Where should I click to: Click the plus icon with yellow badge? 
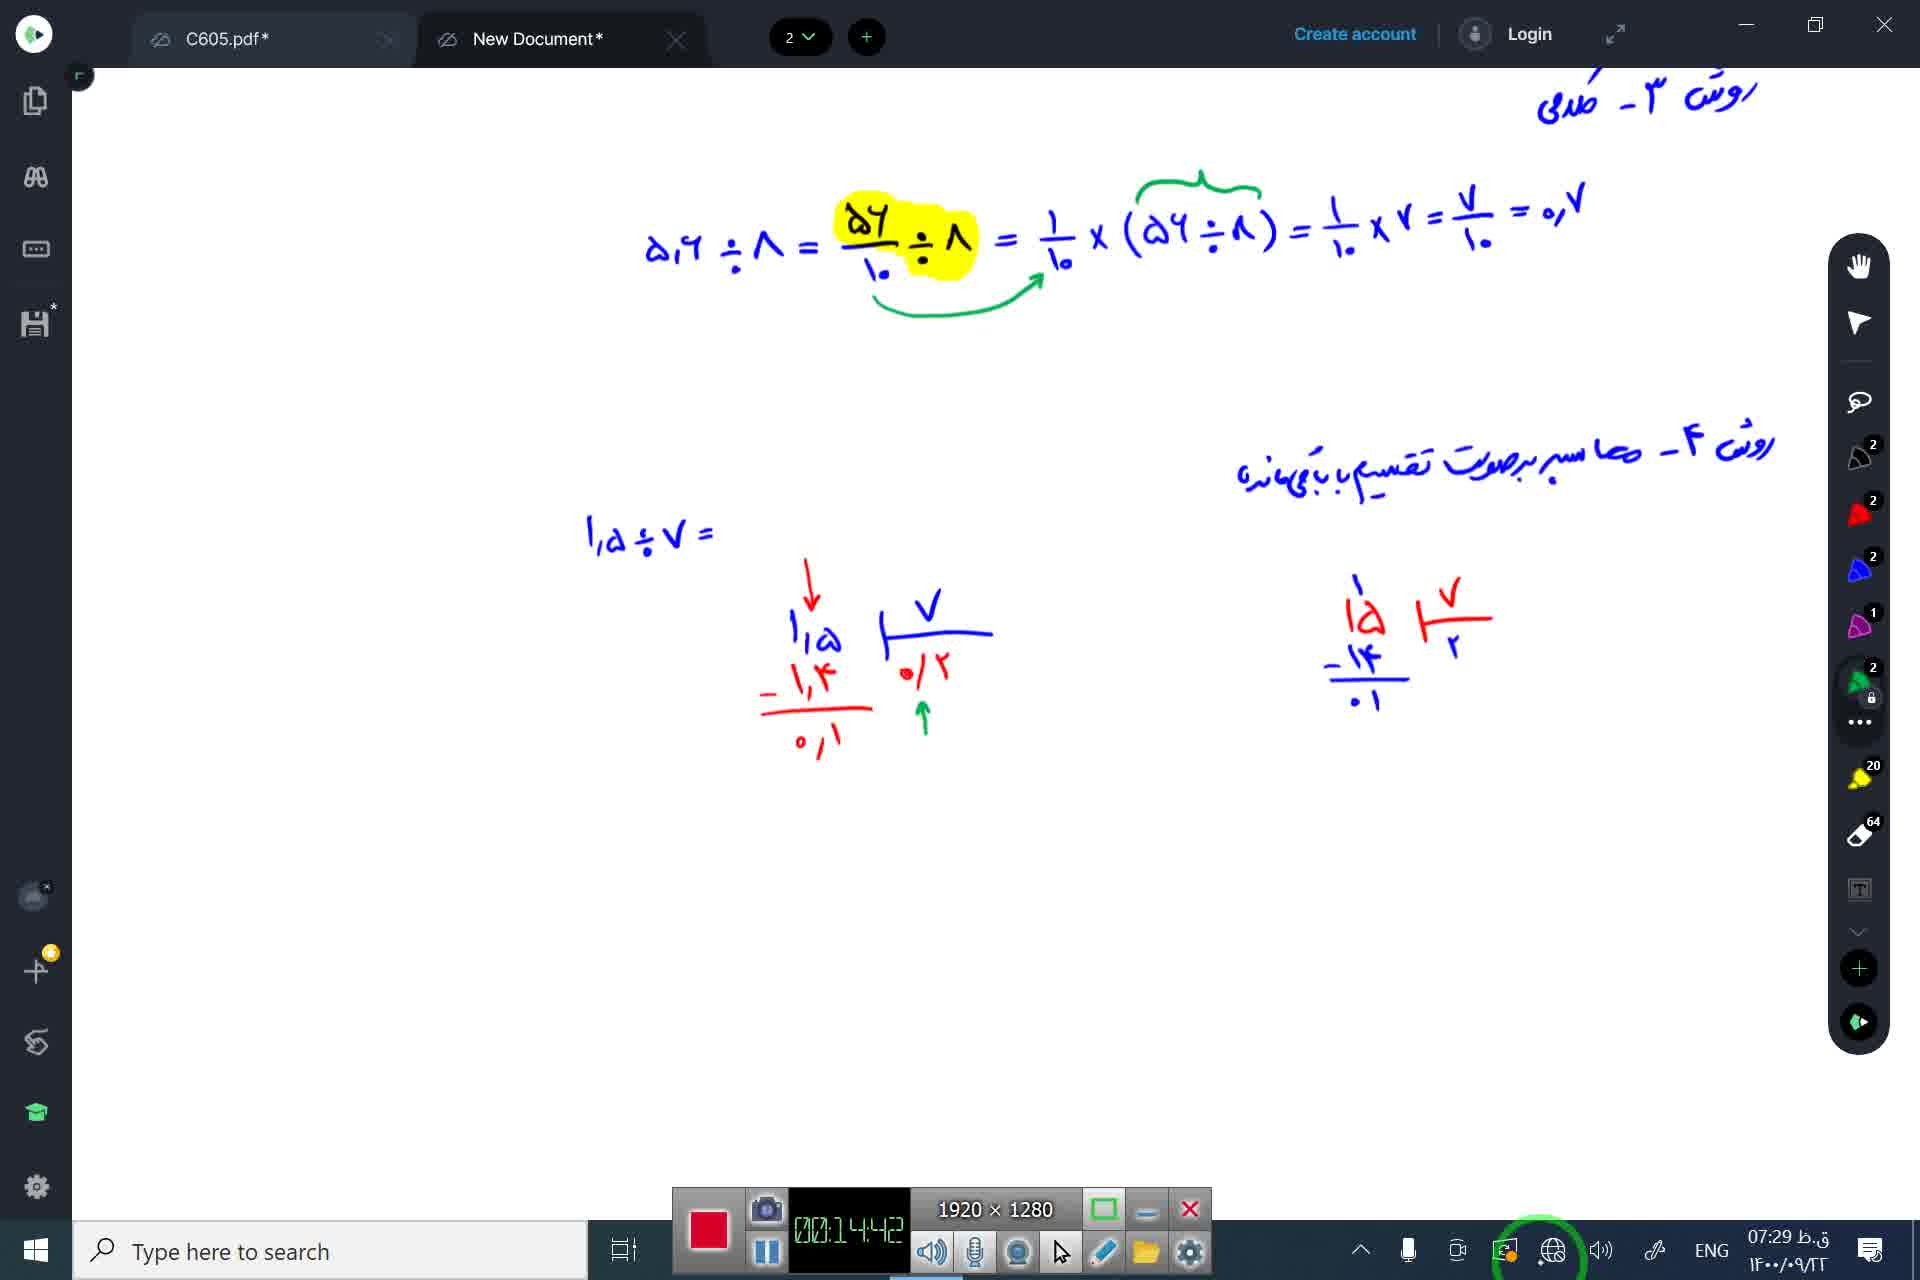click(37, 969)
